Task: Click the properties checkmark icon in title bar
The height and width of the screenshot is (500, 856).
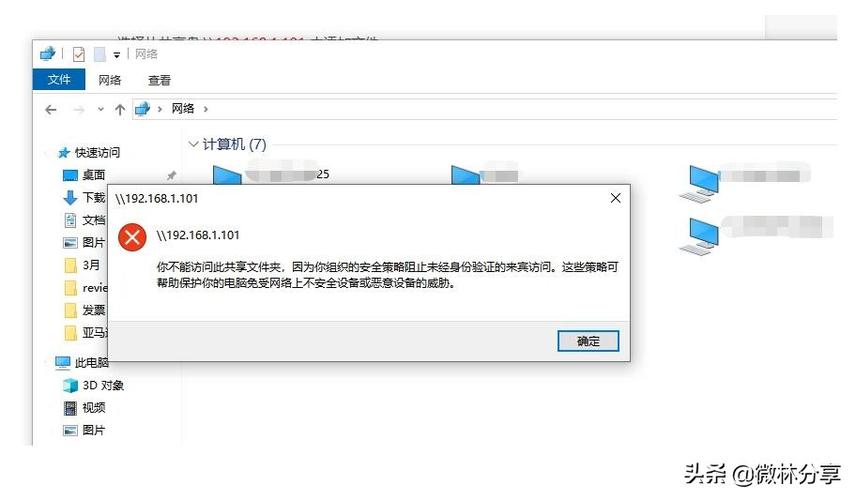Action: [79, 54]
